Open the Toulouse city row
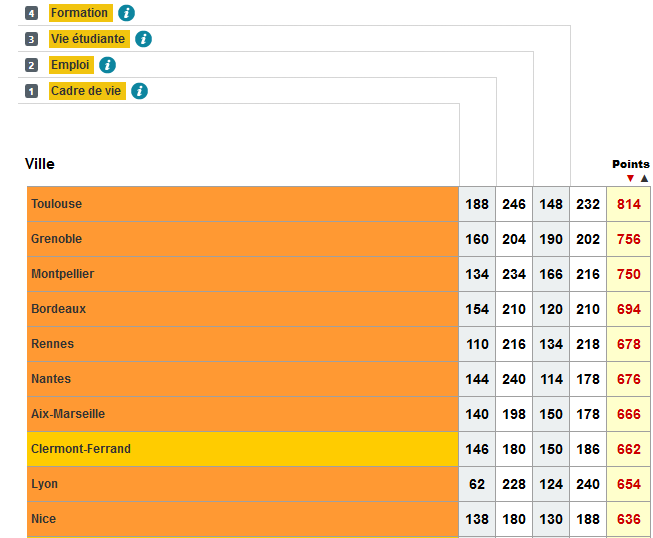This screenshot has height=538, width=653. click(57, 204)
